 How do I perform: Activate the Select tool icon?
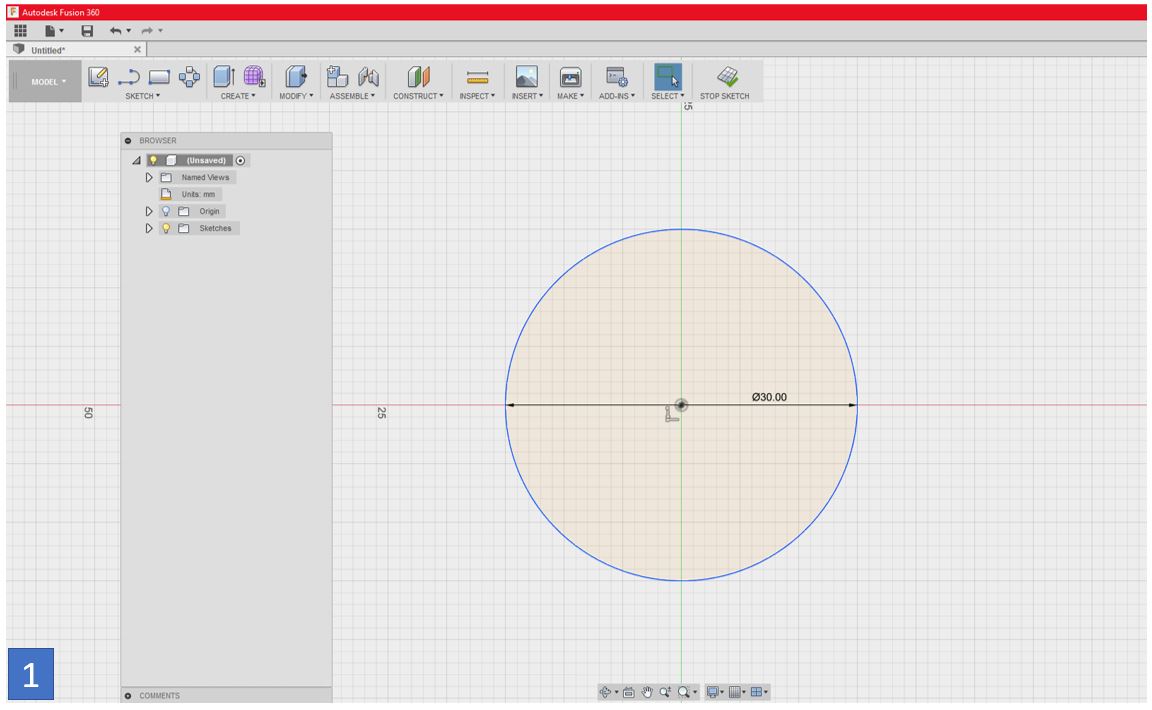[667, 76]
